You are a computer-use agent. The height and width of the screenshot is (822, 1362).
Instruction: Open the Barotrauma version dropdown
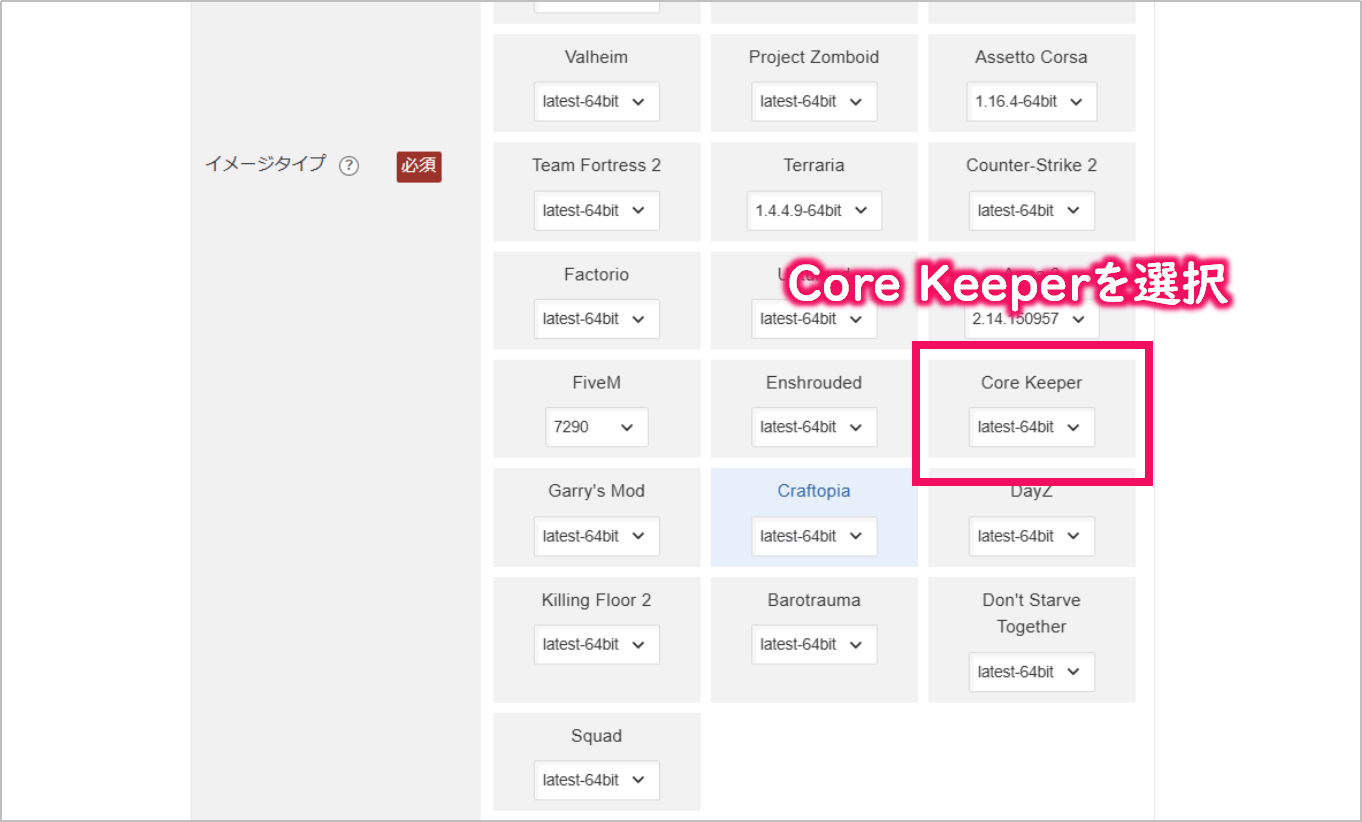click(x=814, y=644)
